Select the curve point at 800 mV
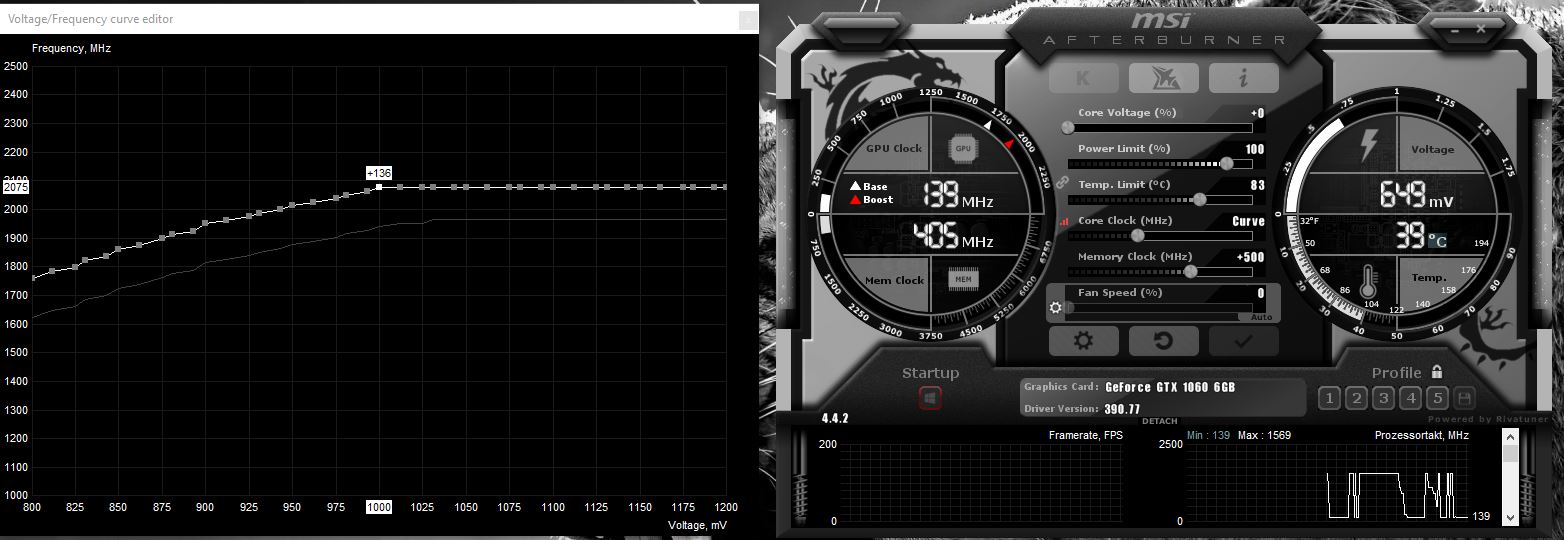The width and height of the screenshot is (1564, 540). pyautogui.click(x=33, y=277)
